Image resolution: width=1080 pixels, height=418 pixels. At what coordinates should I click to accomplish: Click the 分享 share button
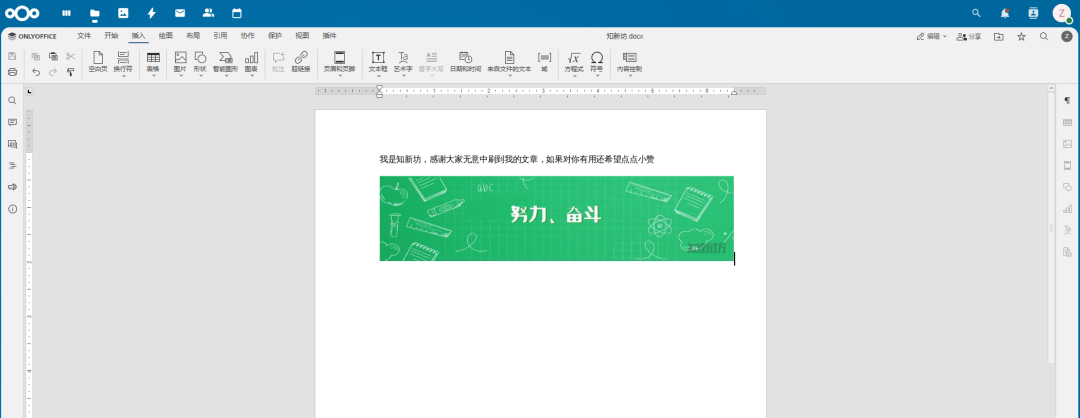point(969,36)
